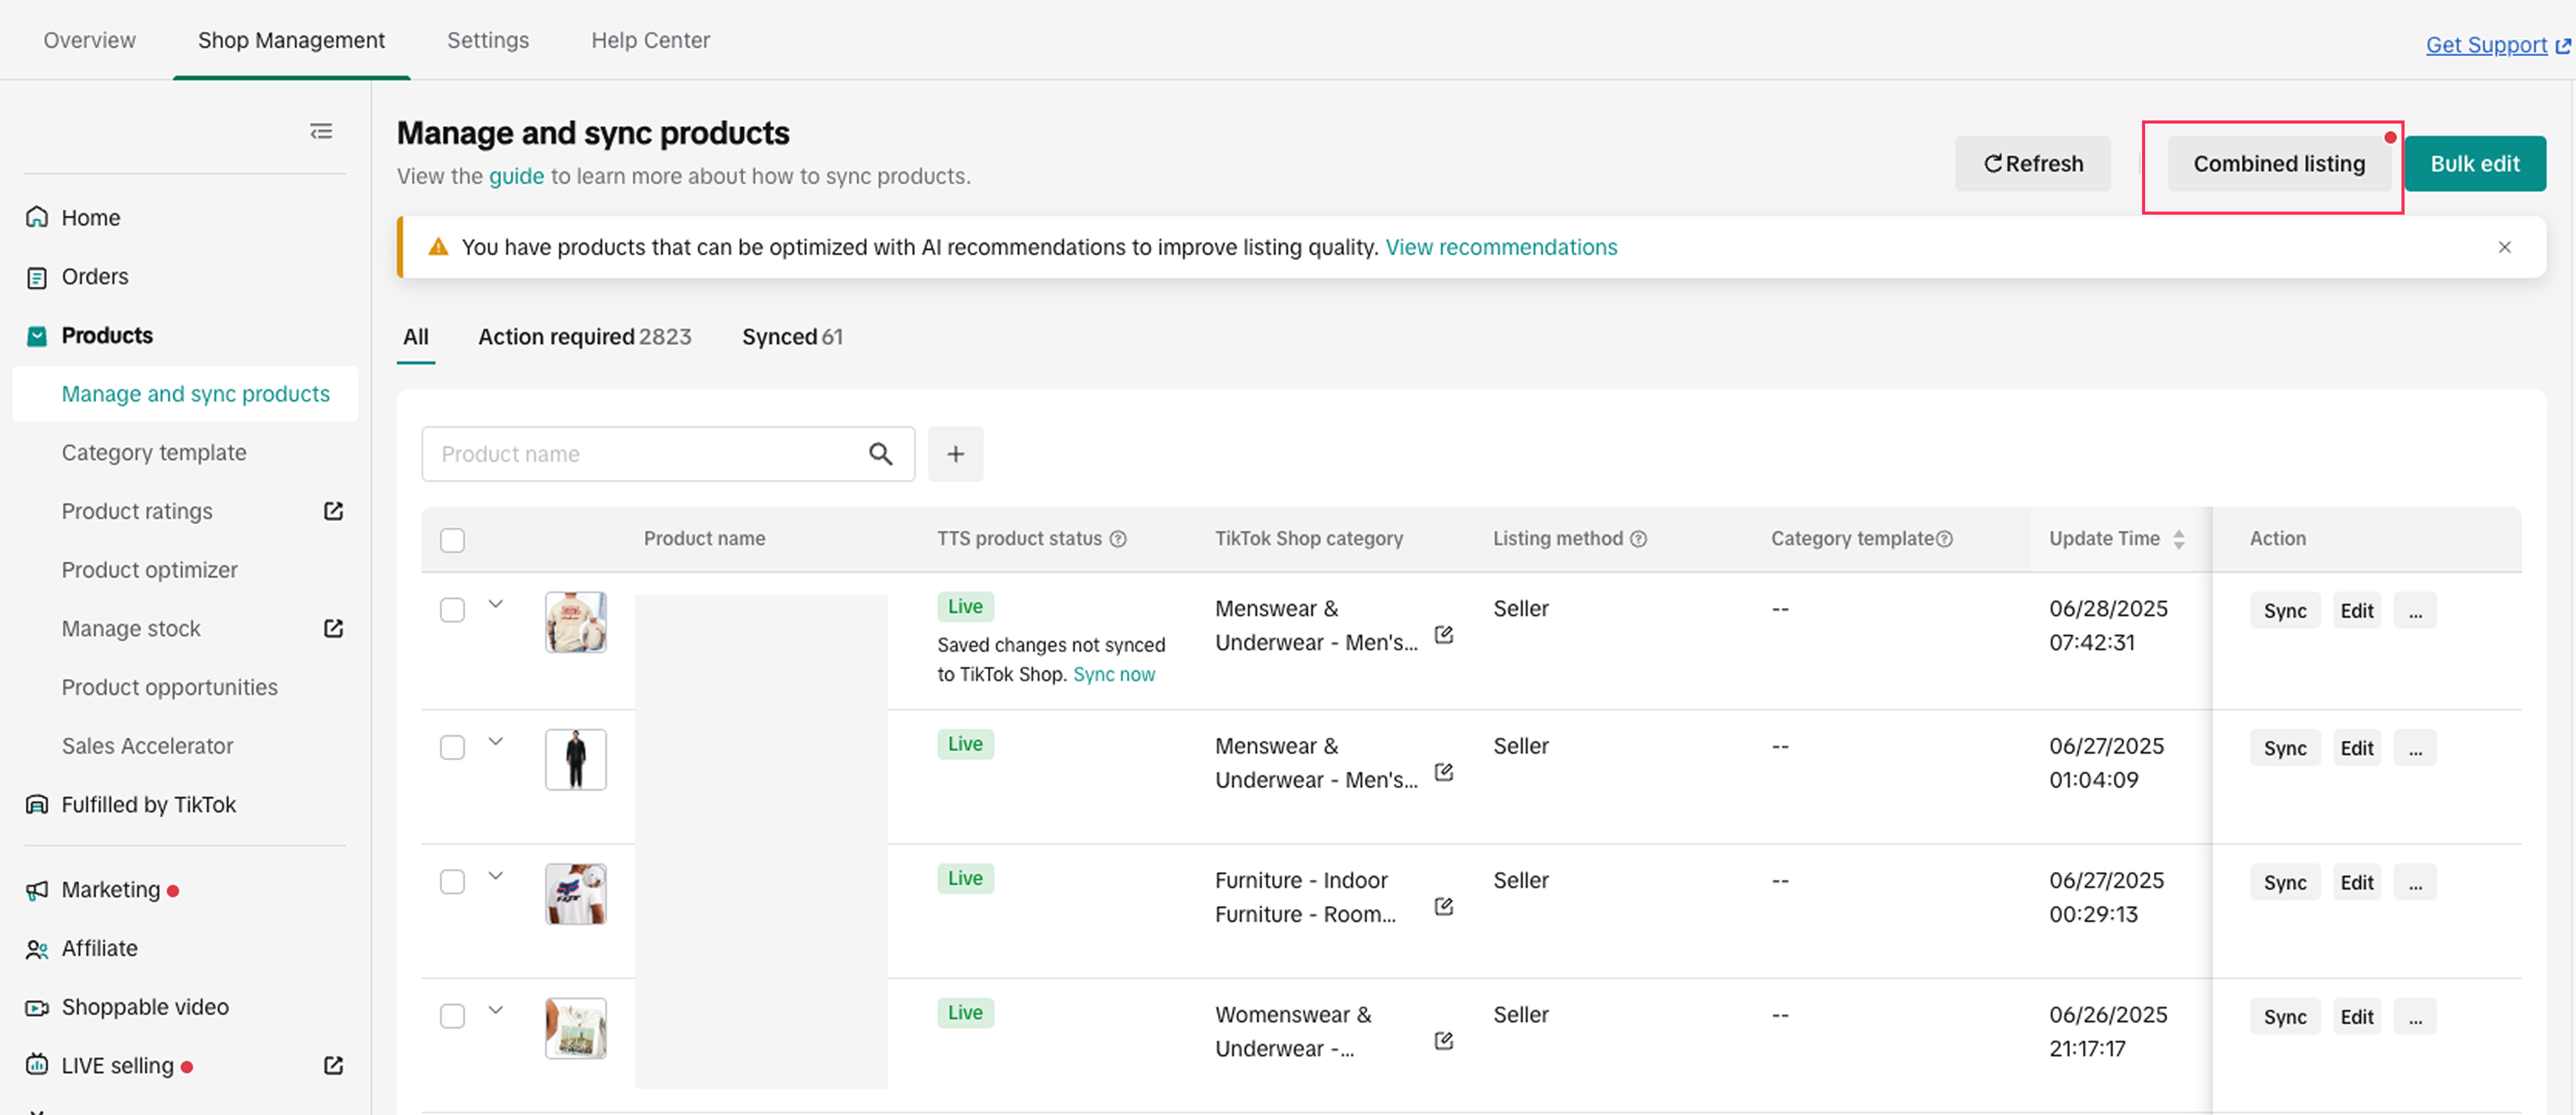Expand the Womenswear product row chevron
Image resolution: width=2576 pixels, height=1115 pixels.
pyautogui.click(x=495, y=1010)
